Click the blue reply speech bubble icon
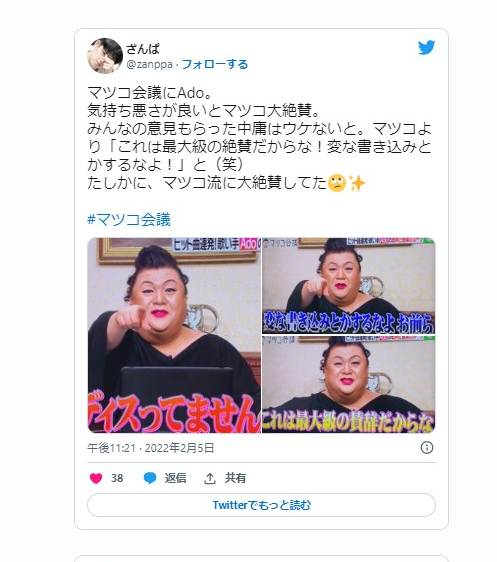The image size is (497, 562). click(150, 478)
